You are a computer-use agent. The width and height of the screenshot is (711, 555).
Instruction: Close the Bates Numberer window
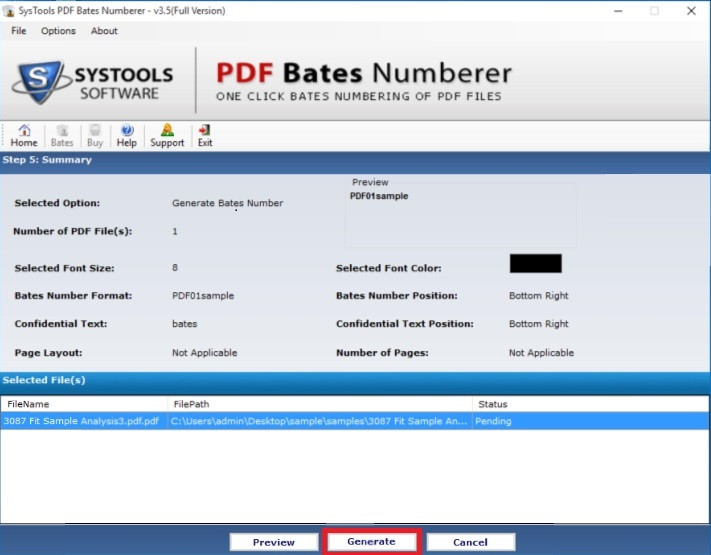tap(691, 11)
